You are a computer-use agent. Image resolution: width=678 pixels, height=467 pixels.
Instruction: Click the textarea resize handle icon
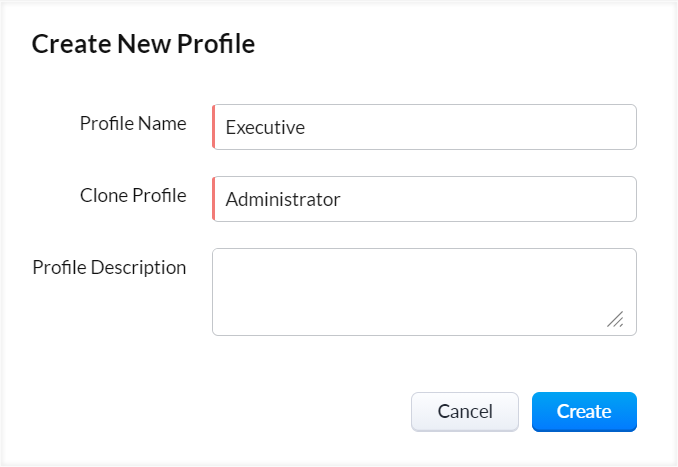[615, 319]
